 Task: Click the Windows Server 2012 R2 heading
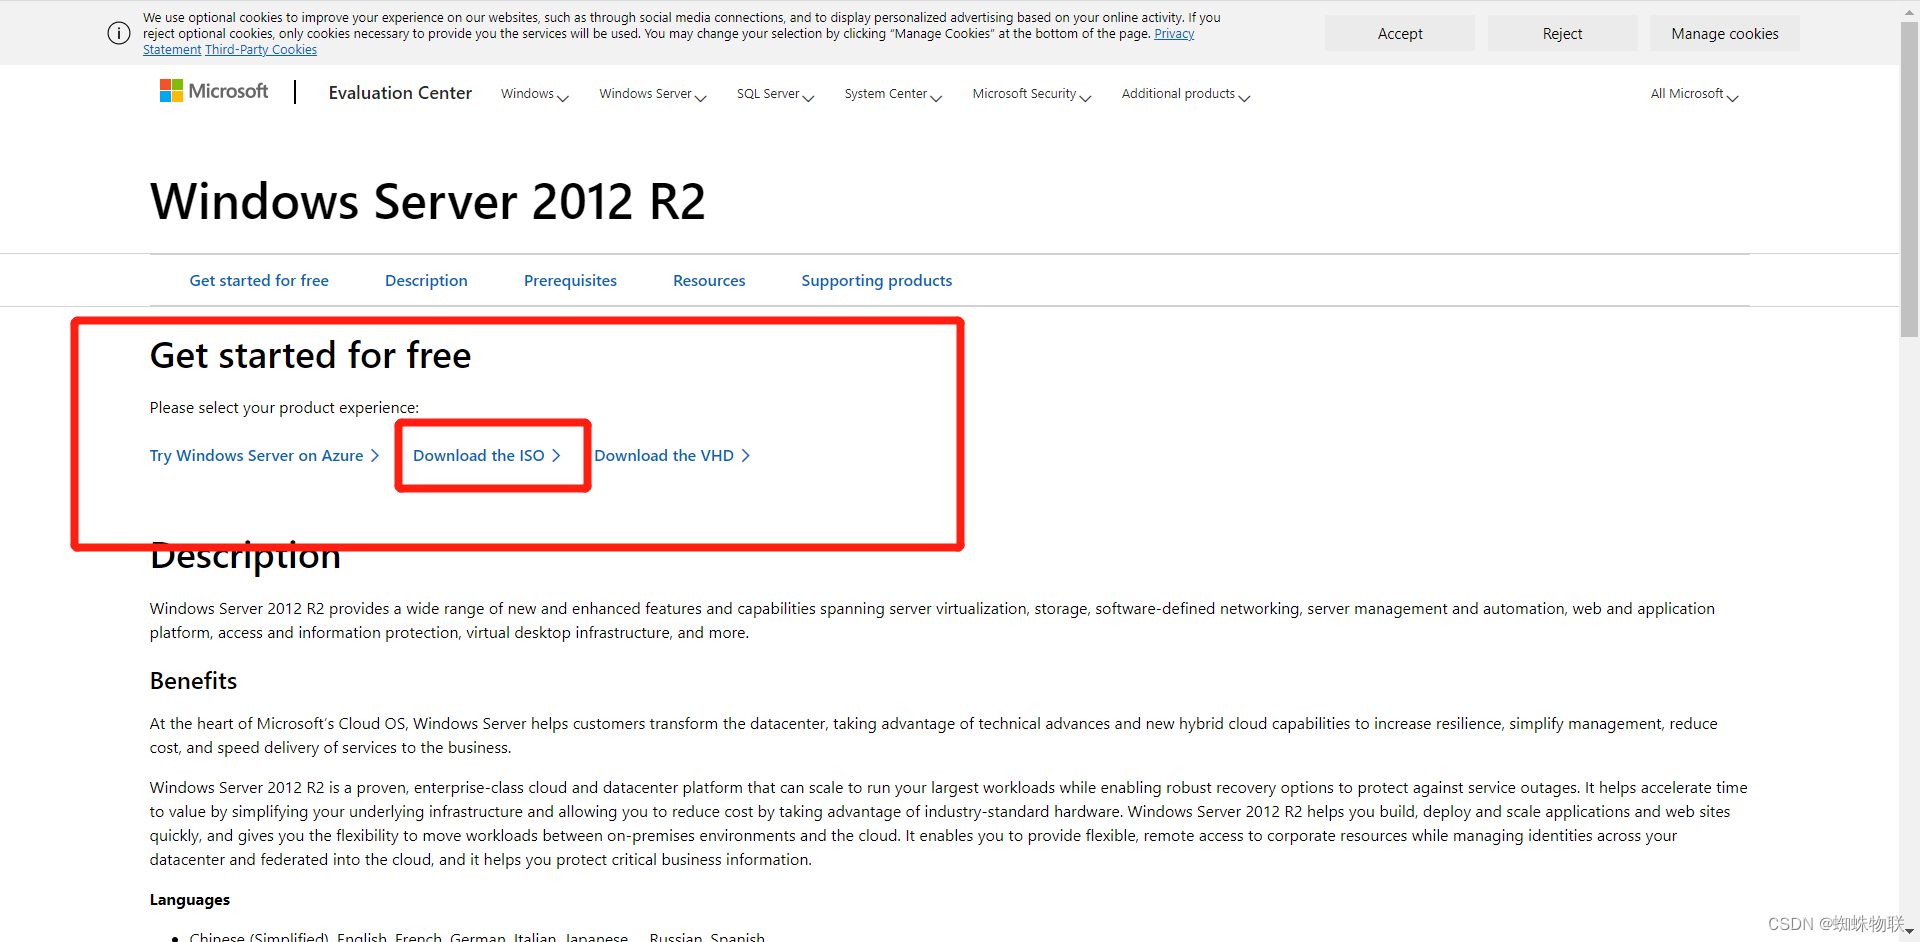[428, 202]
